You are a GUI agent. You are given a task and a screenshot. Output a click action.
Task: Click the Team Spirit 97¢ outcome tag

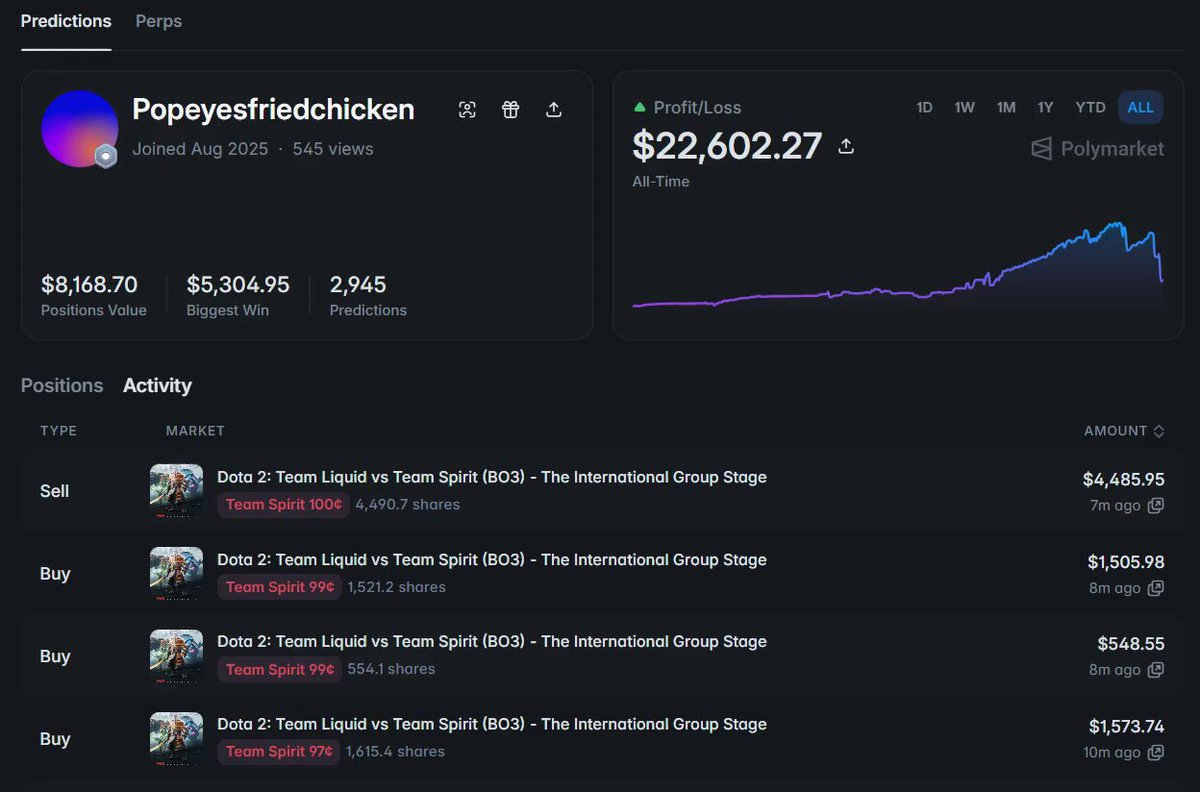point(280,751)
